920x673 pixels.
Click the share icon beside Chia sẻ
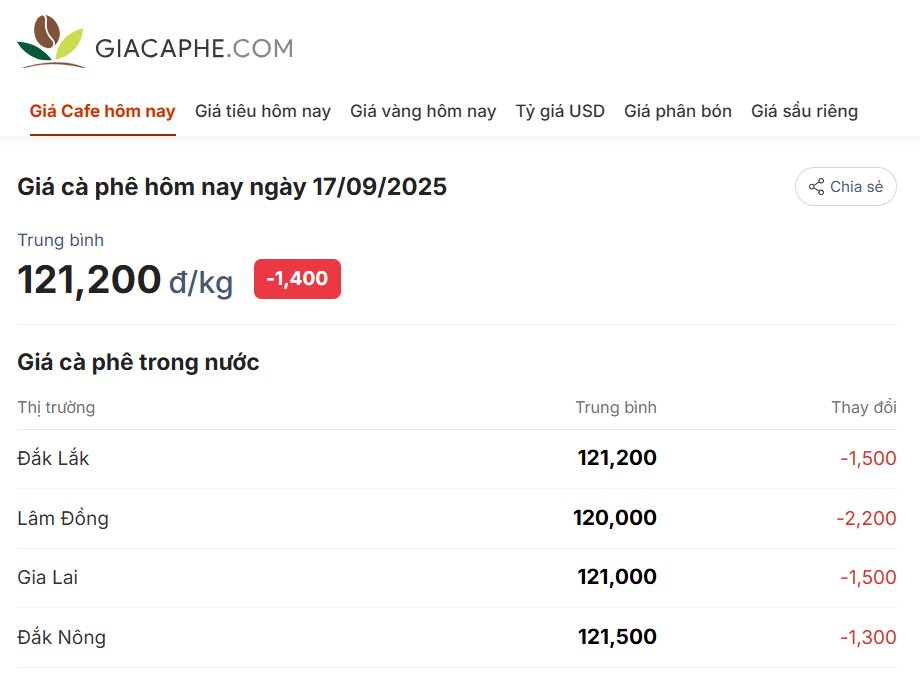pyautogui.click(x=816, y=187)
